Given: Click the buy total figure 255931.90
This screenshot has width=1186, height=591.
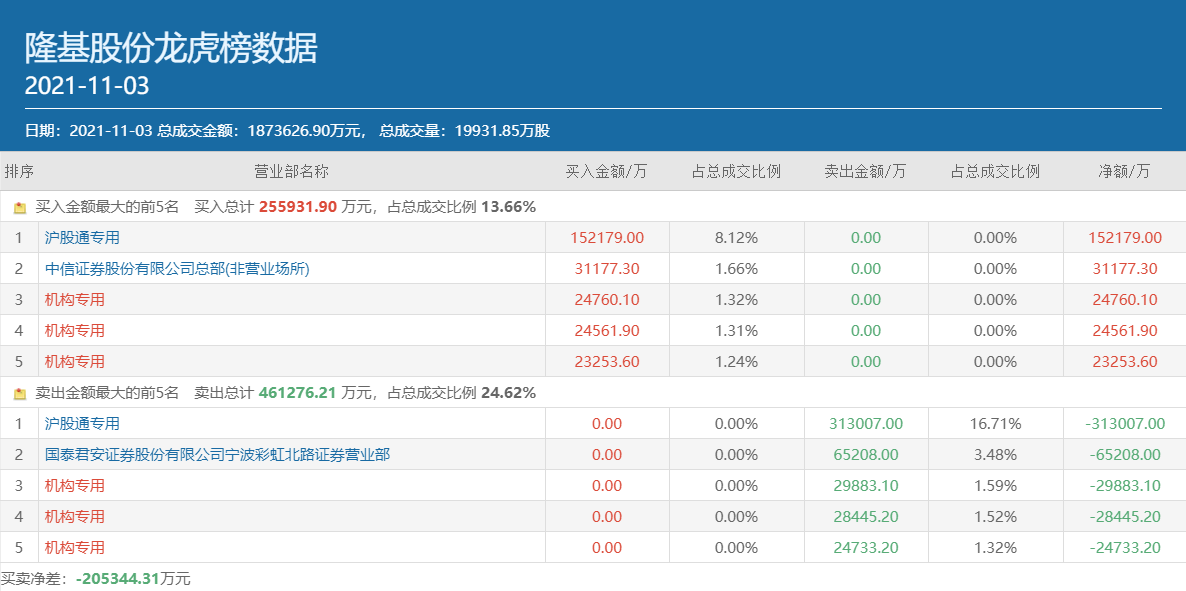Looking at the screenshot, I should [x=298, y=207].
